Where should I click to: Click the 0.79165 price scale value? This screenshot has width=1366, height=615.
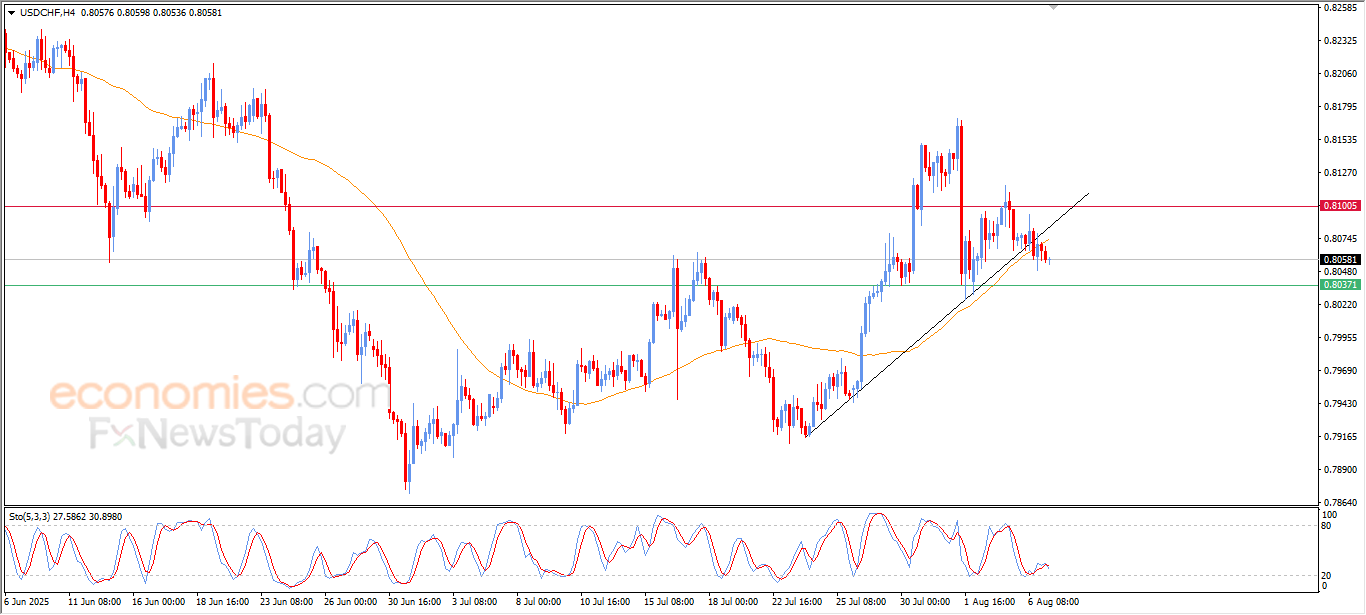tap(1338, 437)
